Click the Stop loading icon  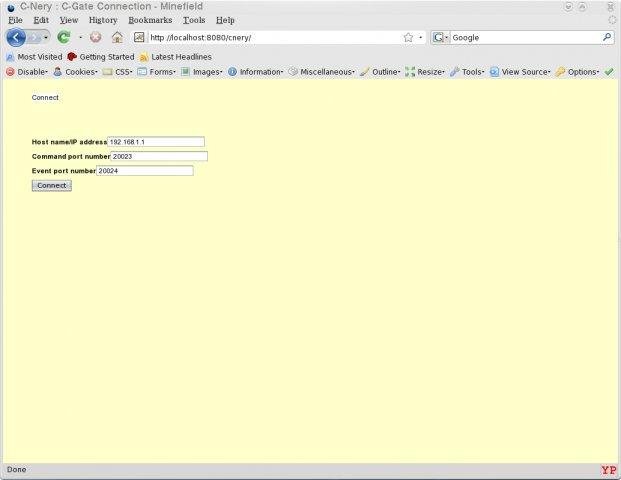[x=95, y=37]
